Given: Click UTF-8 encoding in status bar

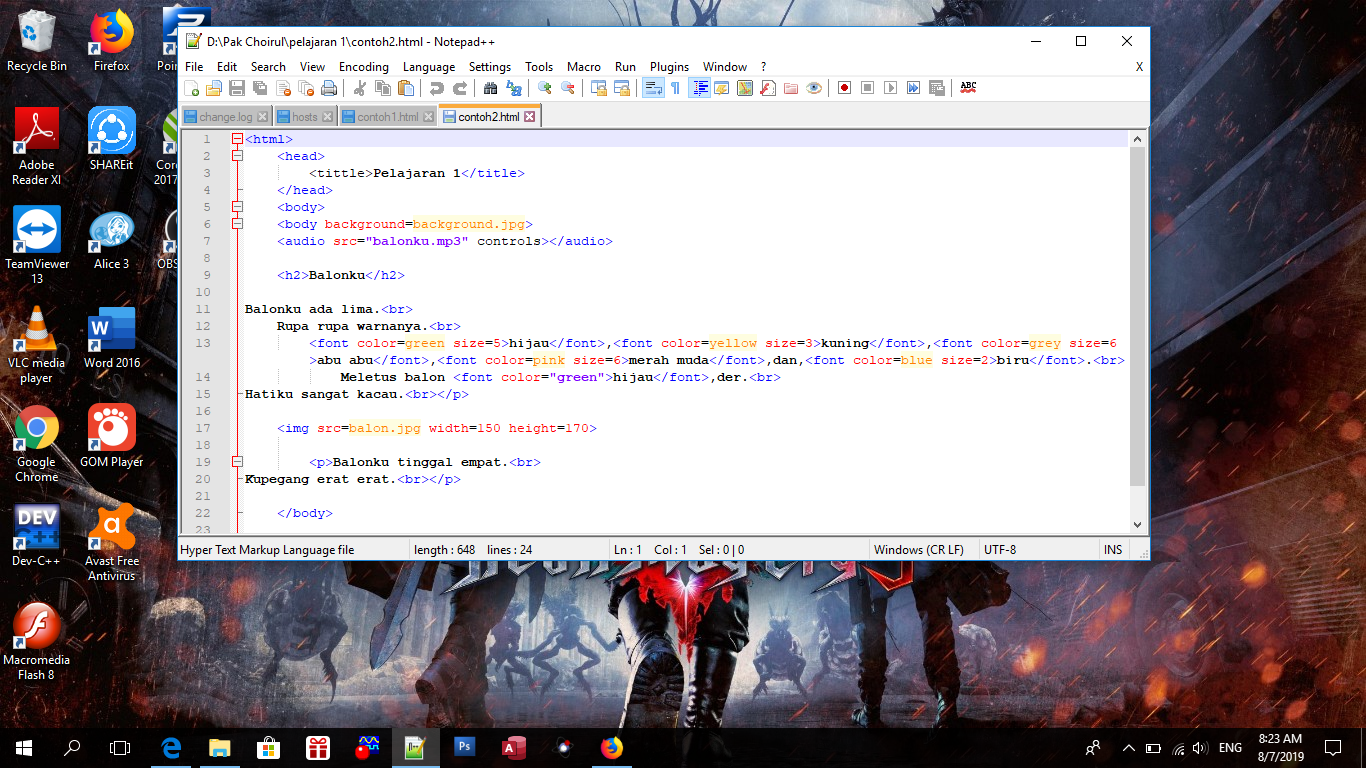Looking at the screenshot, I should click(1000, 550).
